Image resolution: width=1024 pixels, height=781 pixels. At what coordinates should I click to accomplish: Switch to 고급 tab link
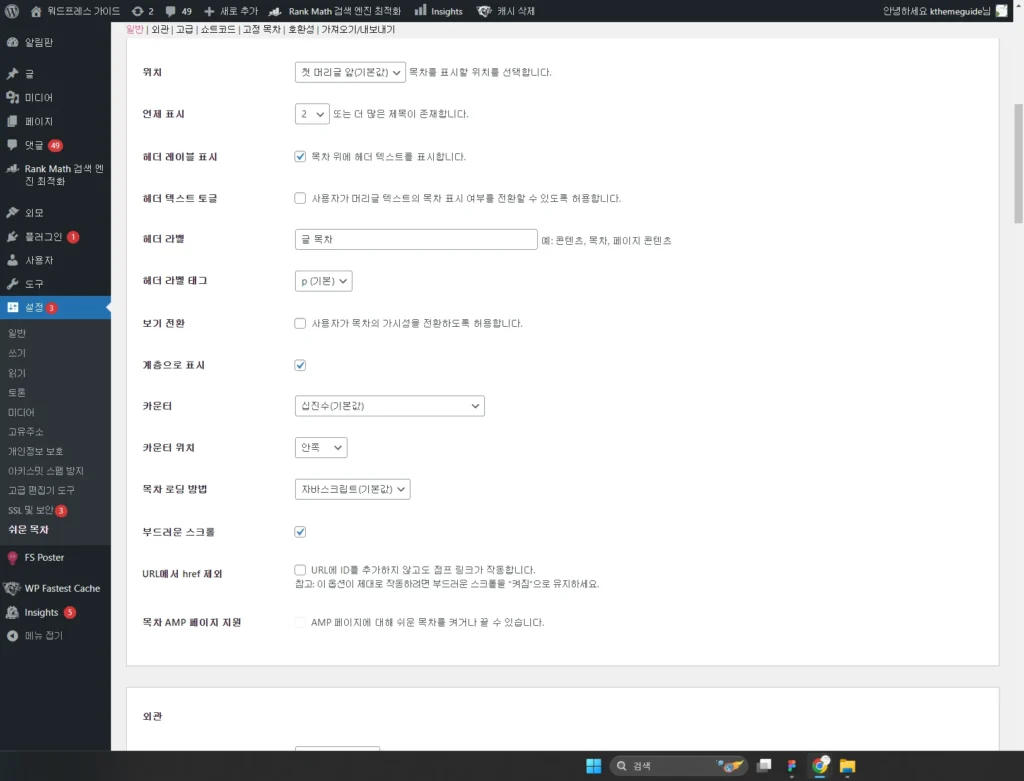pyautogui.click(x=185, y=29)
